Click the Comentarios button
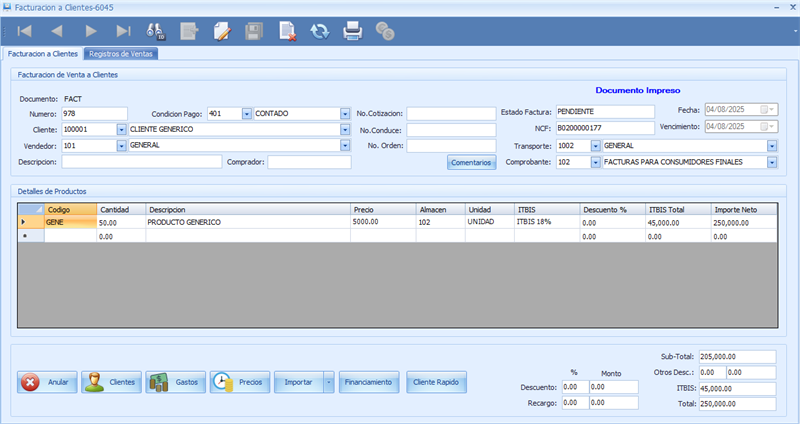This screenshot has width=800, height=424. tap(471, 162)
